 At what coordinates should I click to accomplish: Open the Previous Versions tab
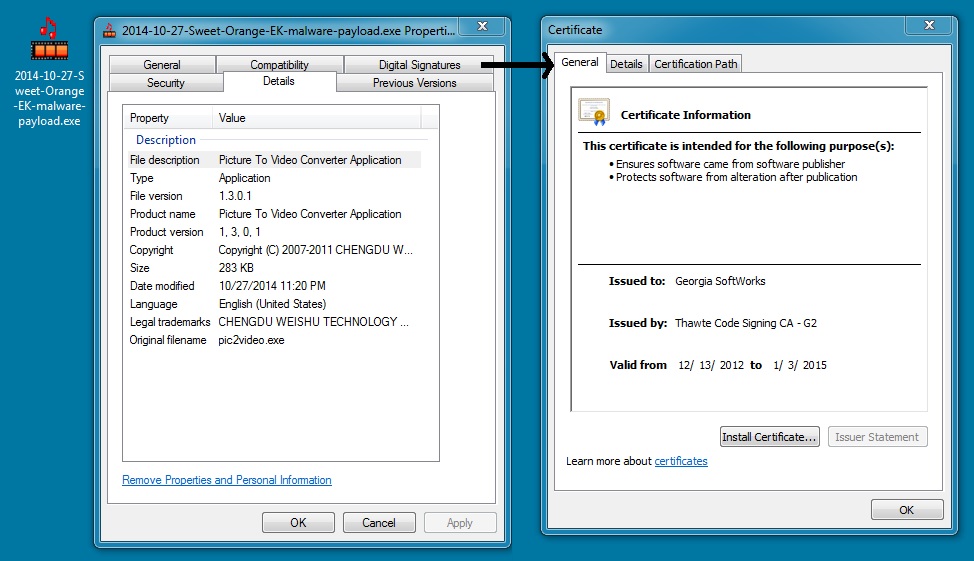414,83
